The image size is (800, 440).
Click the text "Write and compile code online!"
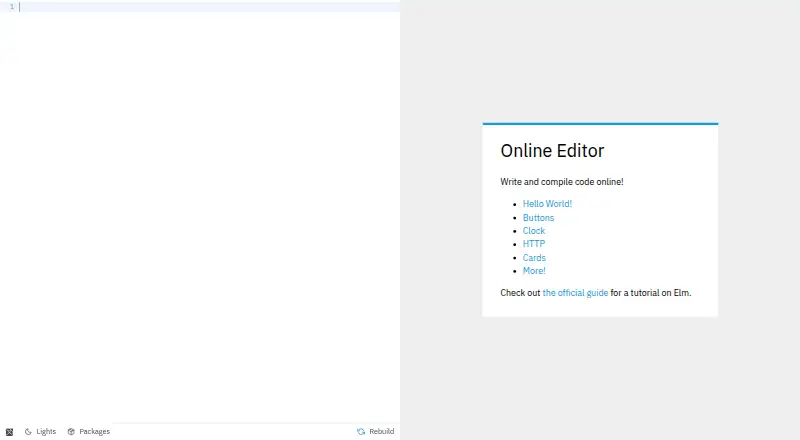tap(562, 182)
